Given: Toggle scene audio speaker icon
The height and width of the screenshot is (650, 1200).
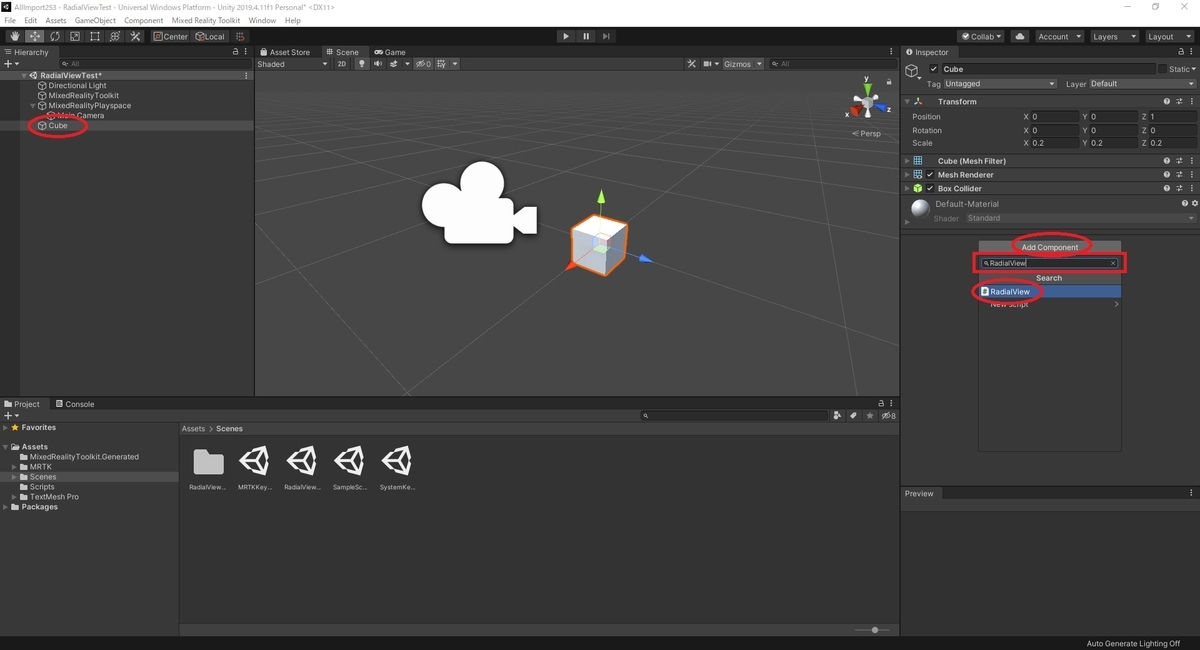Looking at the screenshot, I should pos(378,64).
